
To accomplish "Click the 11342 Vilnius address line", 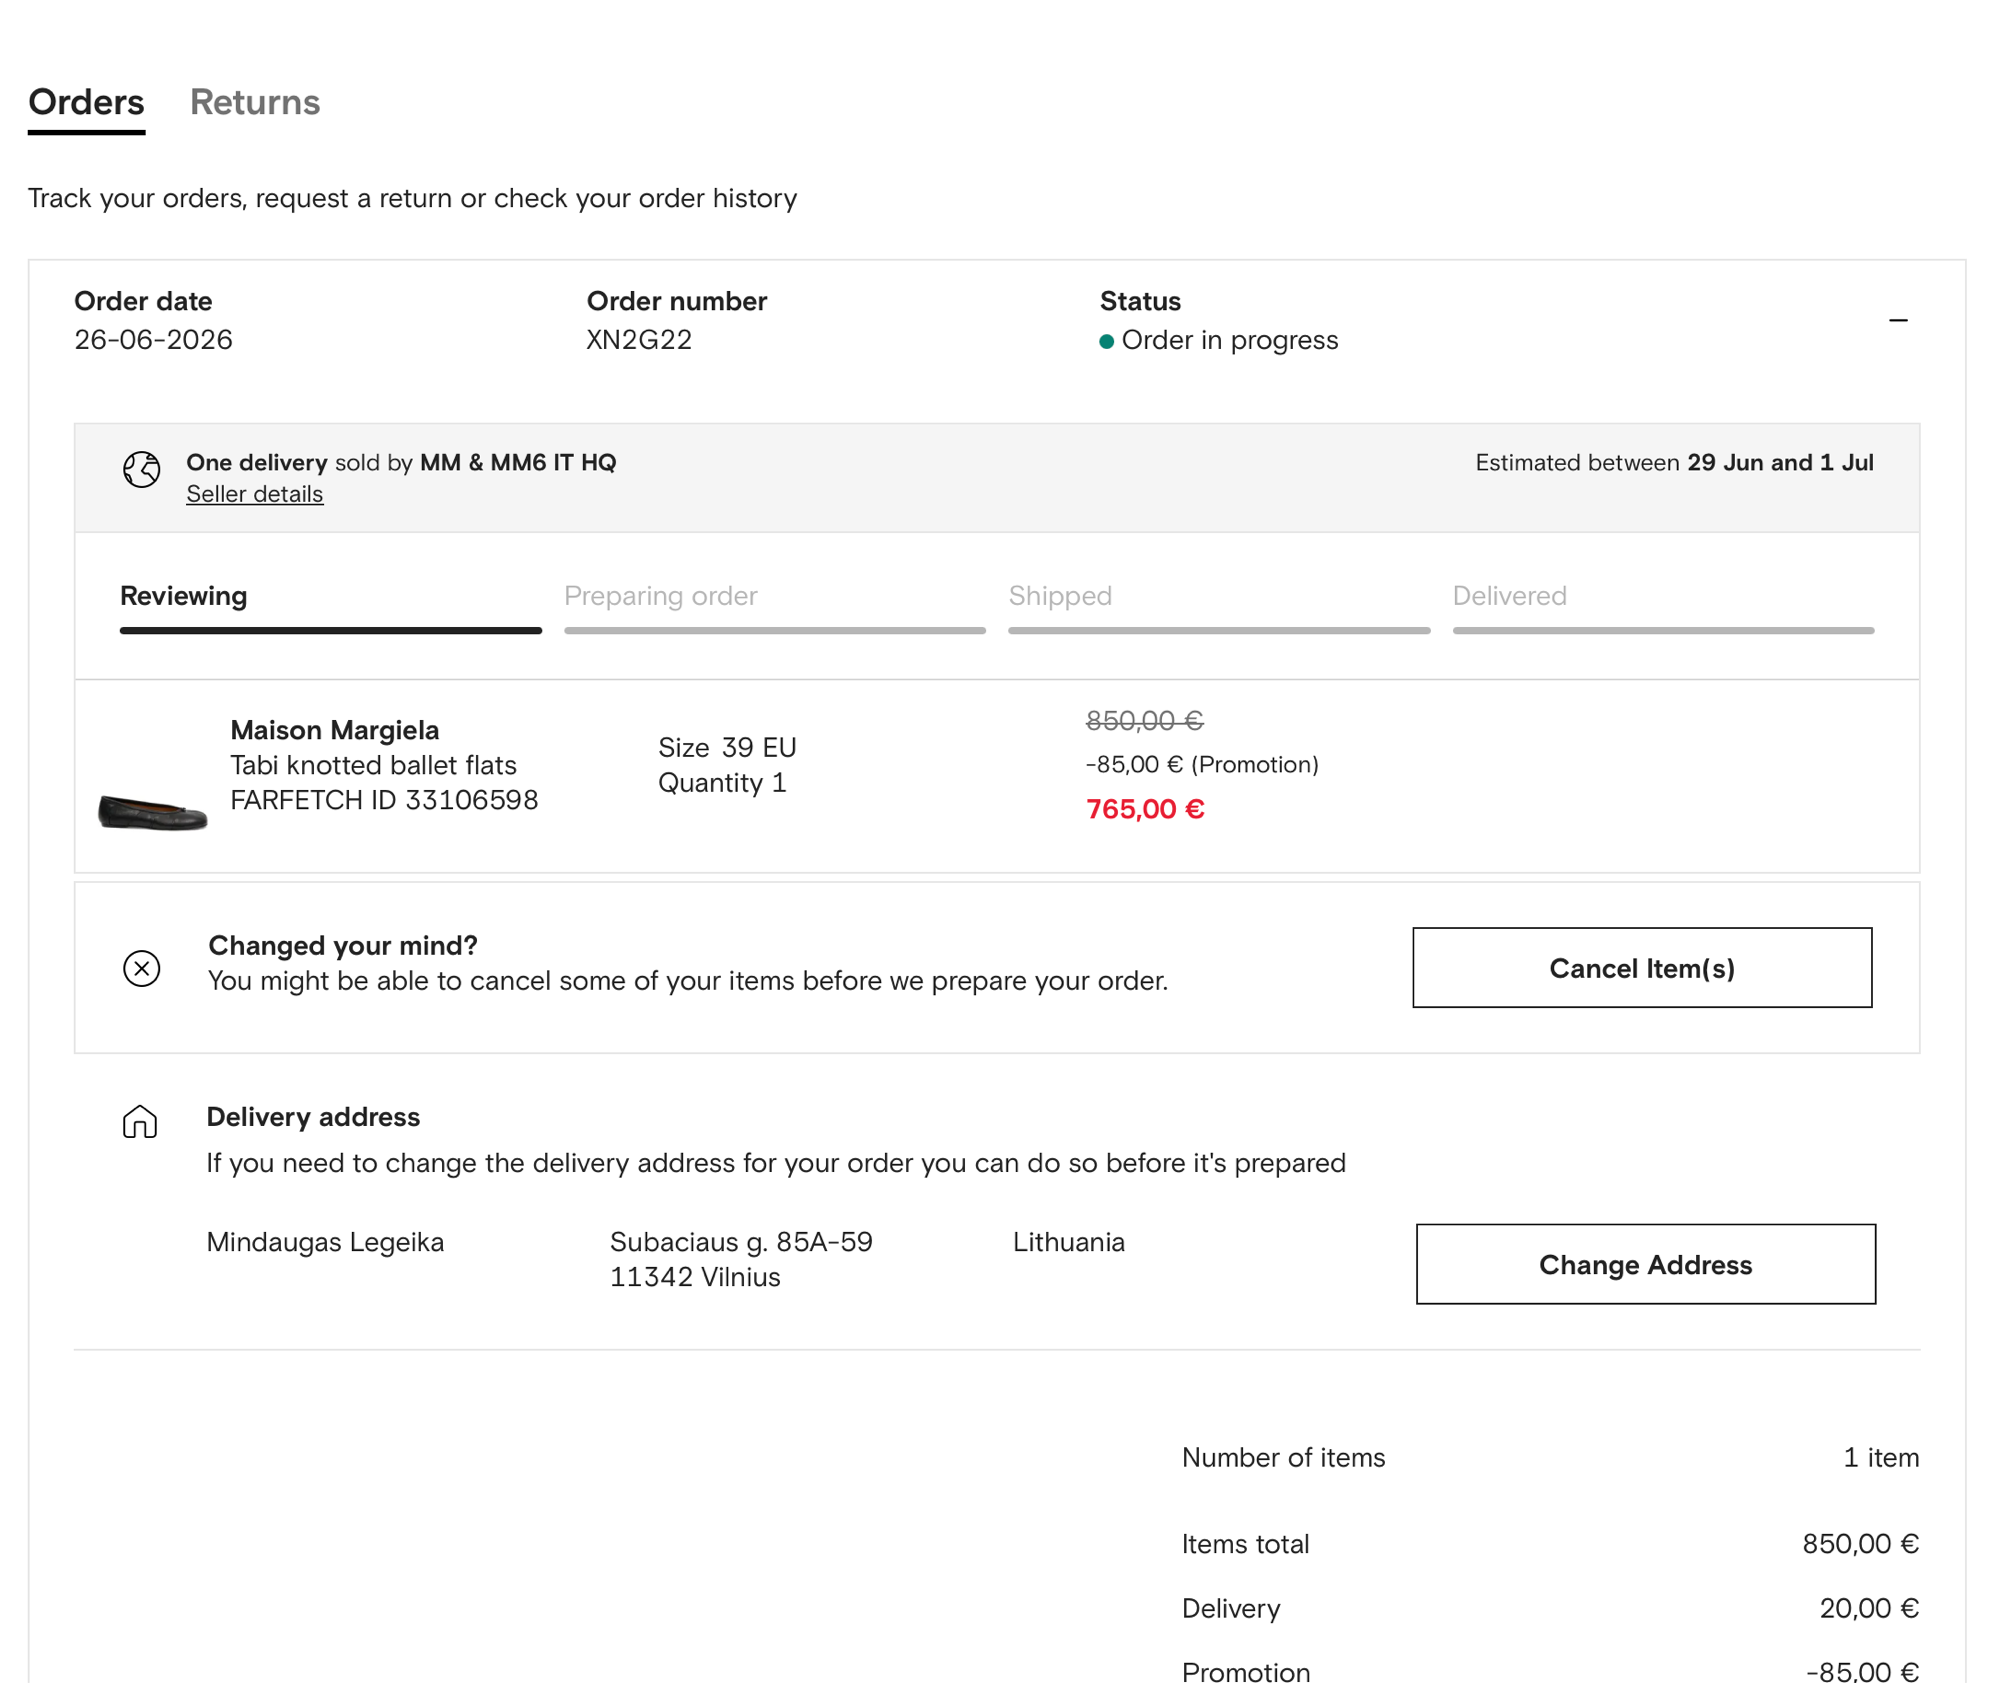I will pos(695,1277).
